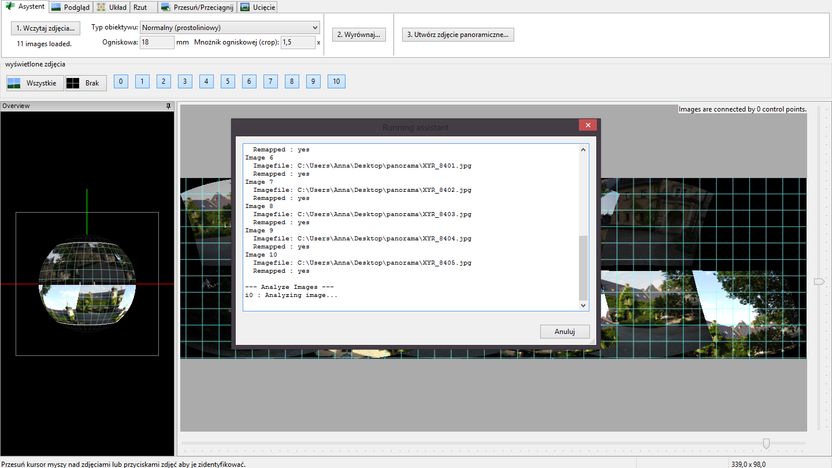This screenshot has width=832, height=468.
Task: Toggle image 9 display button
Action: (x=313, y=81)
